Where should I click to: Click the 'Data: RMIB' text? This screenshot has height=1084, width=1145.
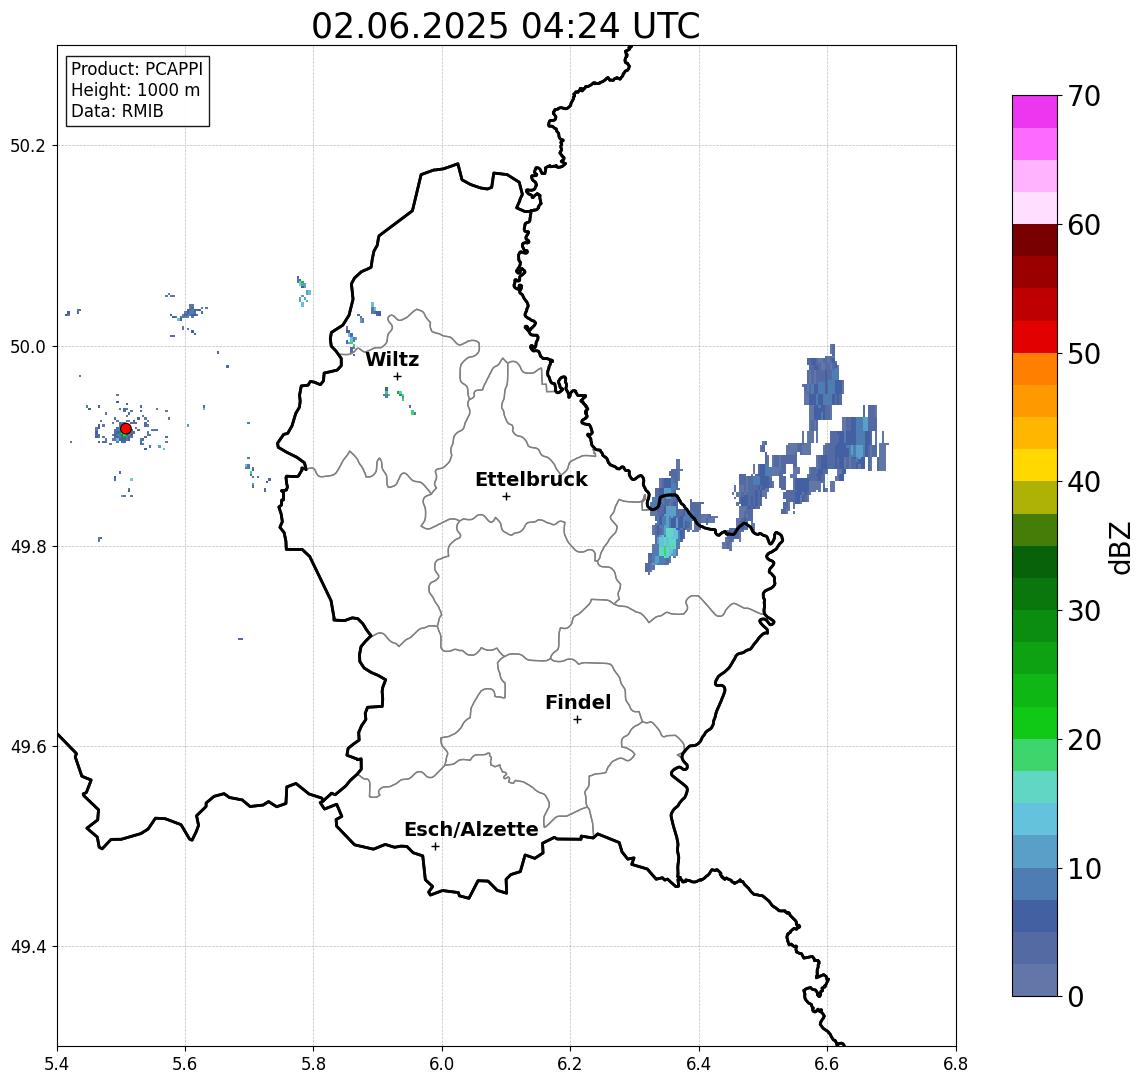117,111
